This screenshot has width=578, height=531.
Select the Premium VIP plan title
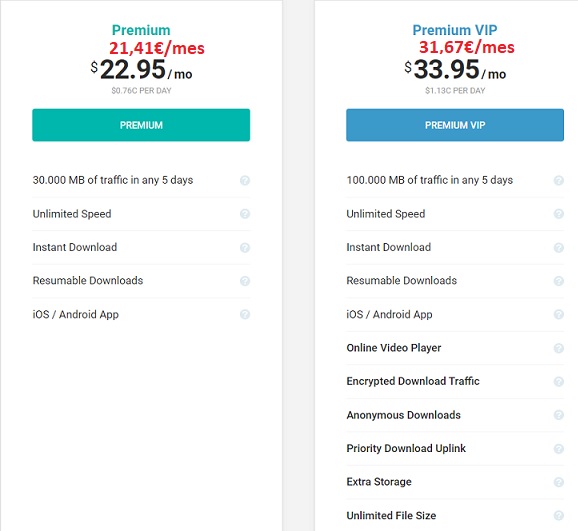(x=455, y=30)
